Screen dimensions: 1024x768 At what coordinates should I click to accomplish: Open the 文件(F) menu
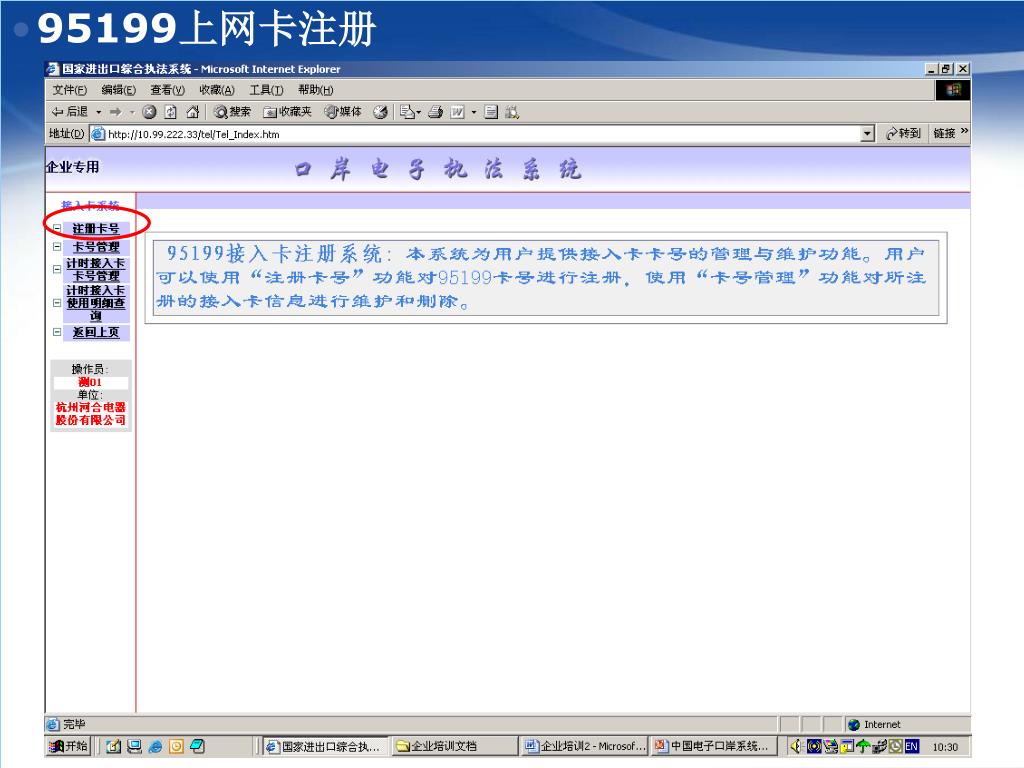point(69,89)
